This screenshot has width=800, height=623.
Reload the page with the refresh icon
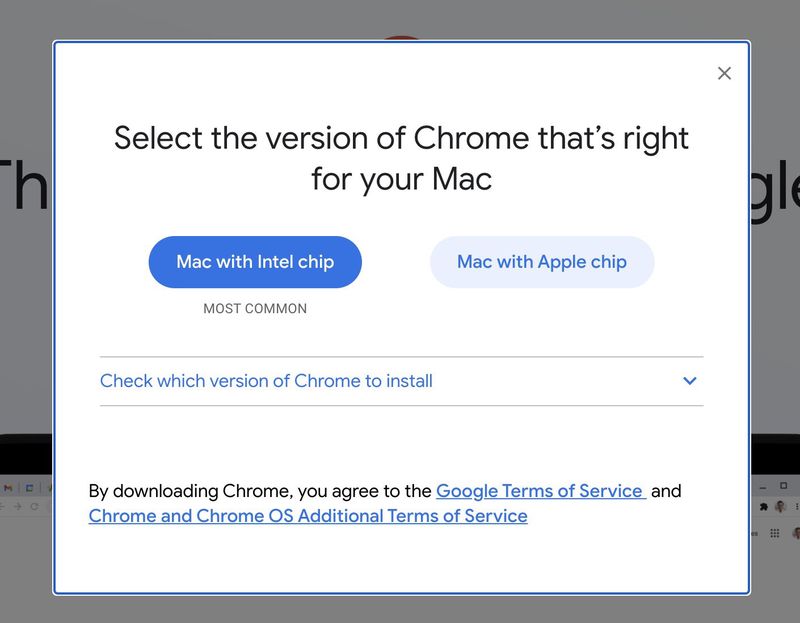coord(34,506)
